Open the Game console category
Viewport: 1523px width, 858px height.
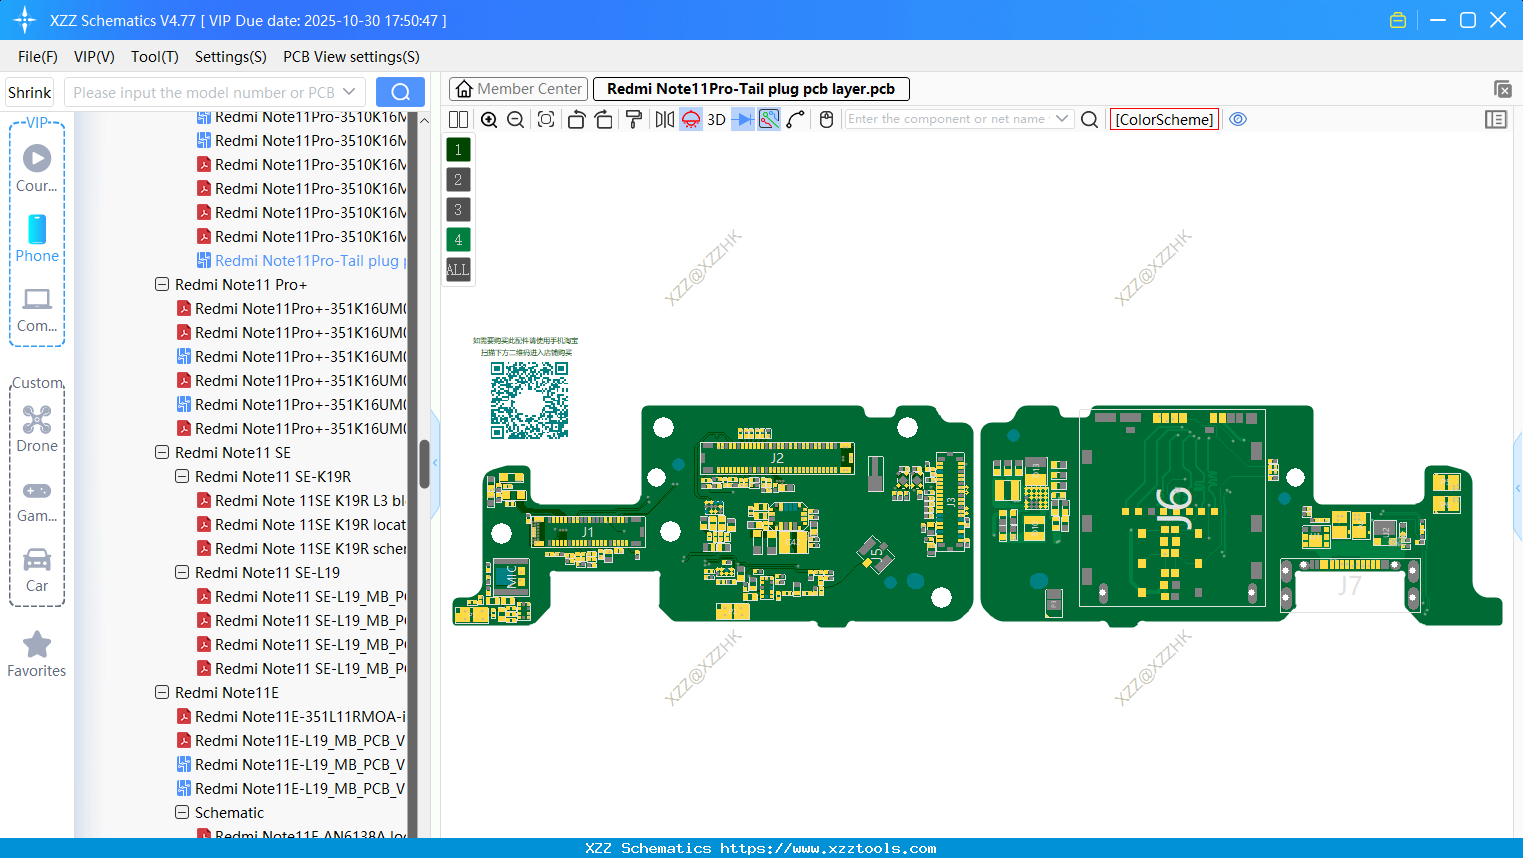[37, 500]
